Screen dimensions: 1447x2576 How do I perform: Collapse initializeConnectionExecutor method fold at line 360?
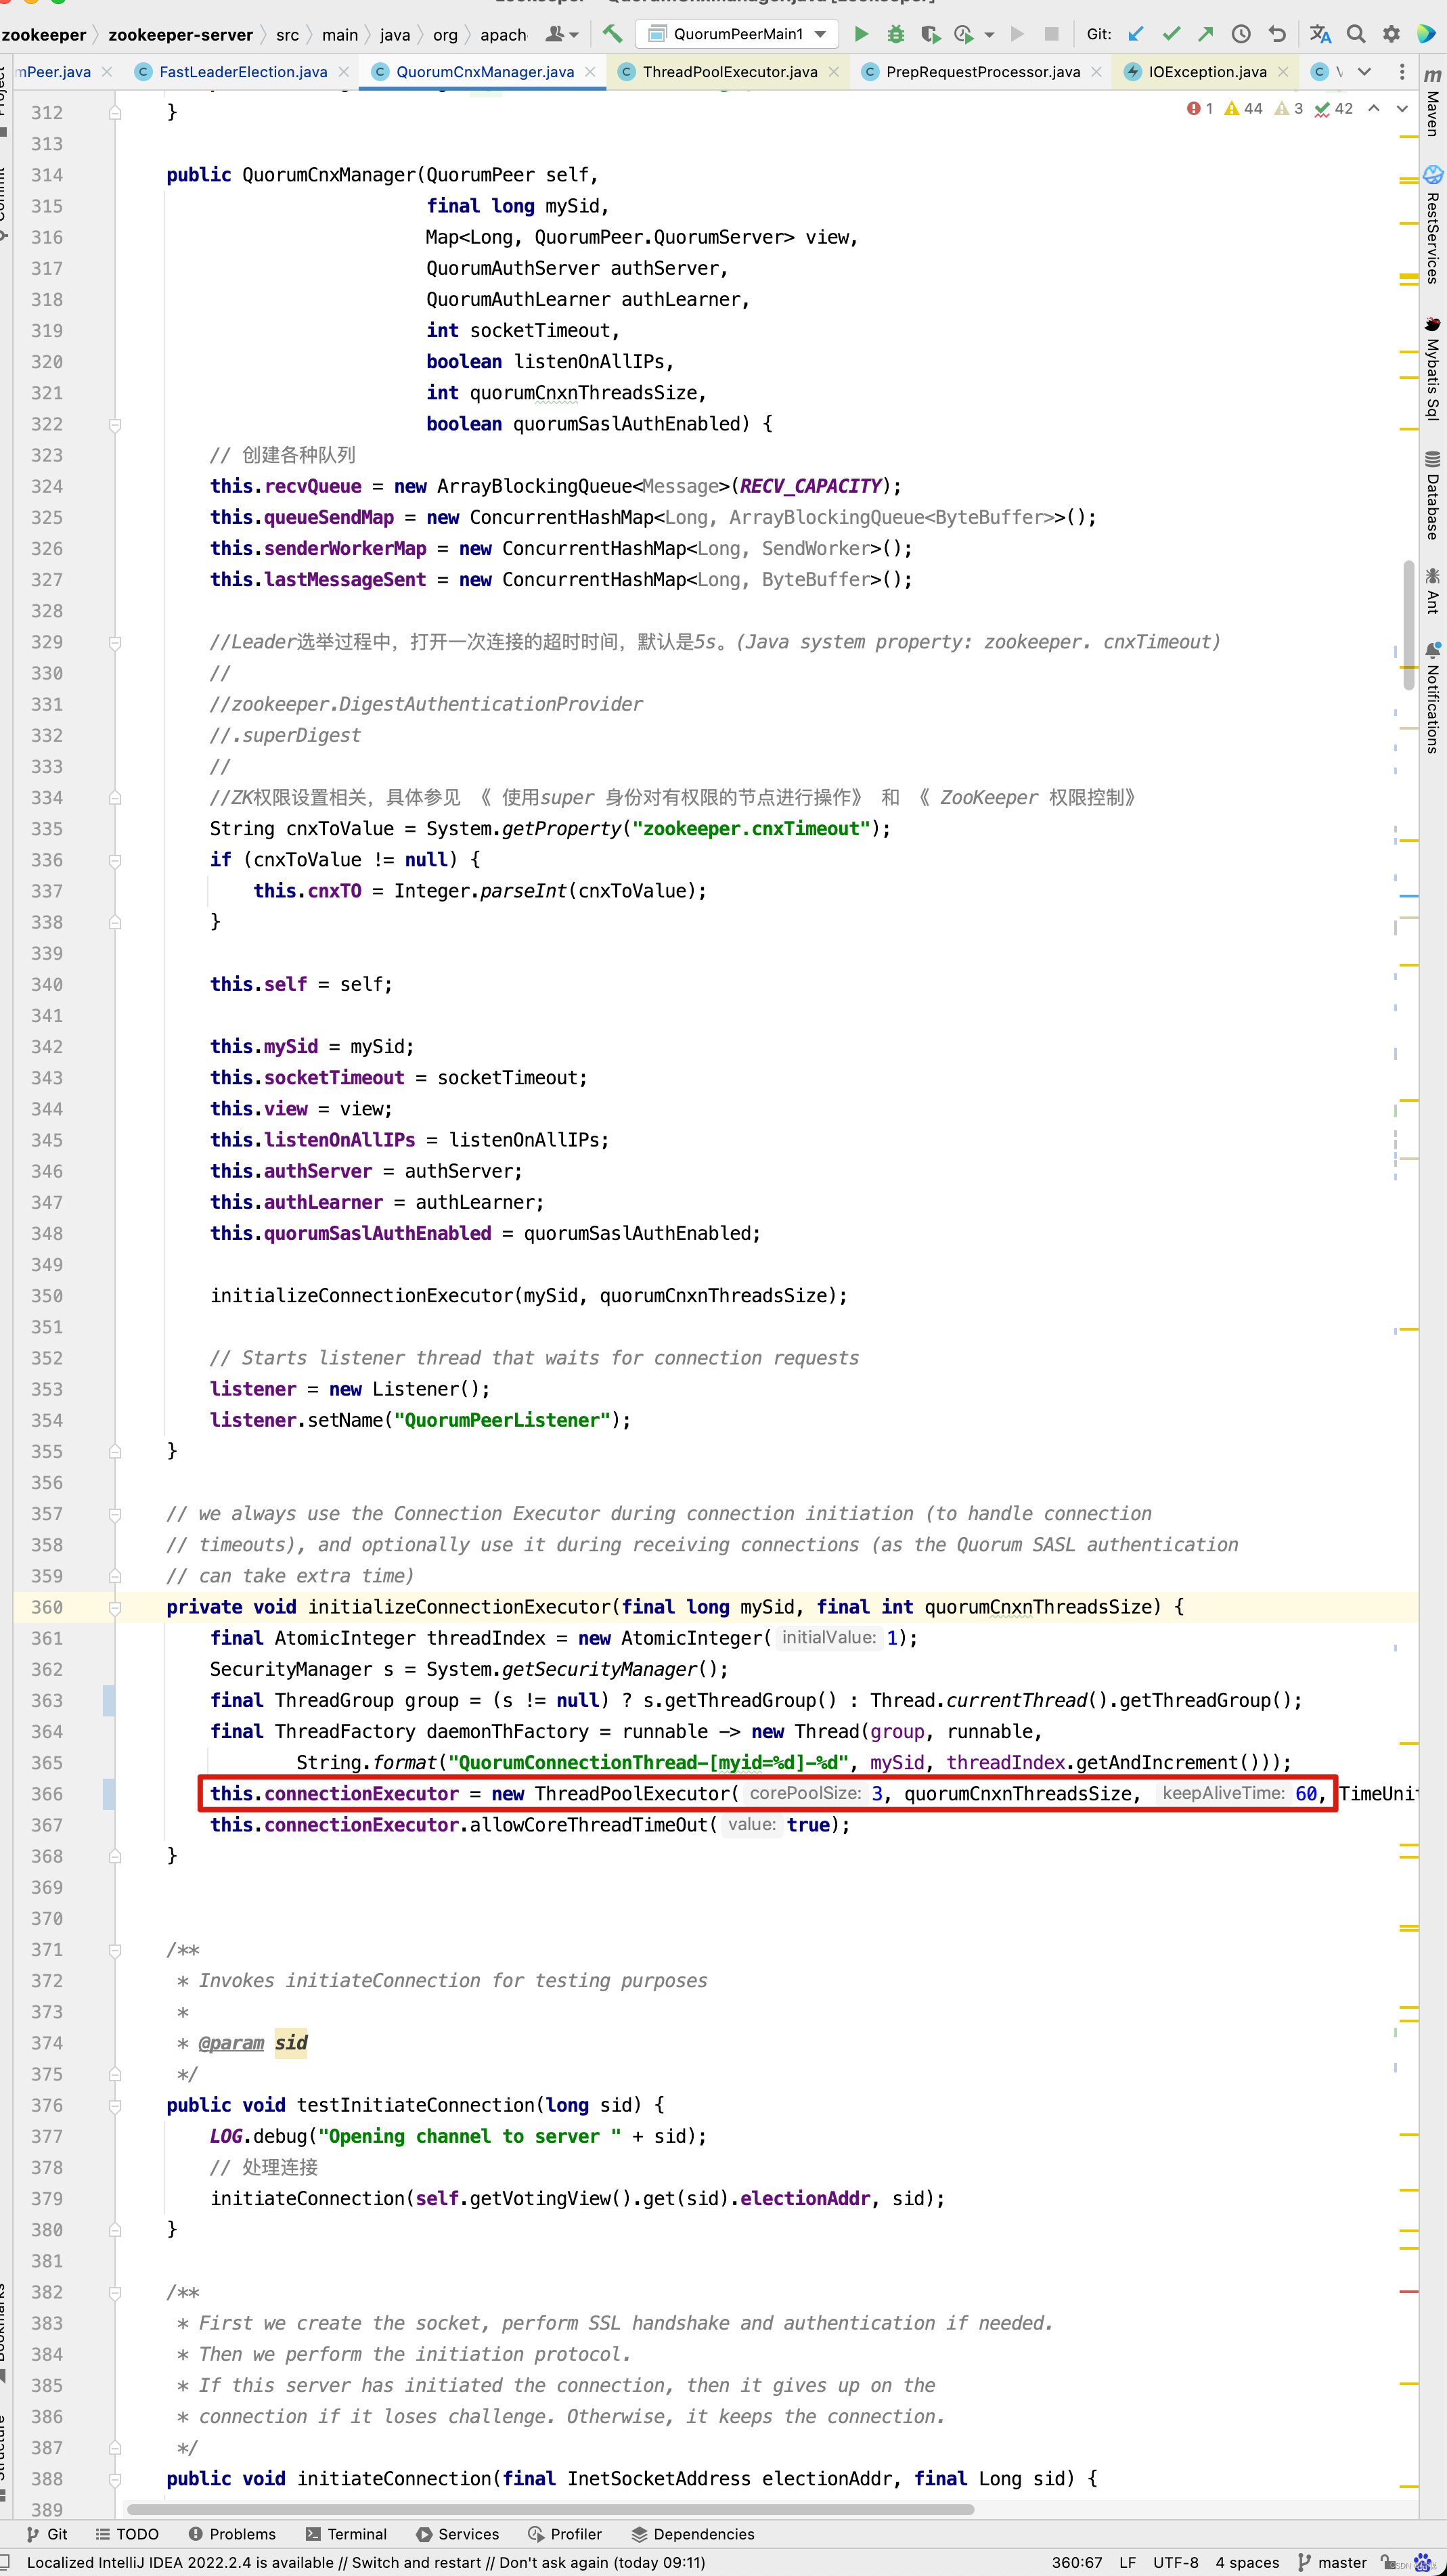(115, 1608)
